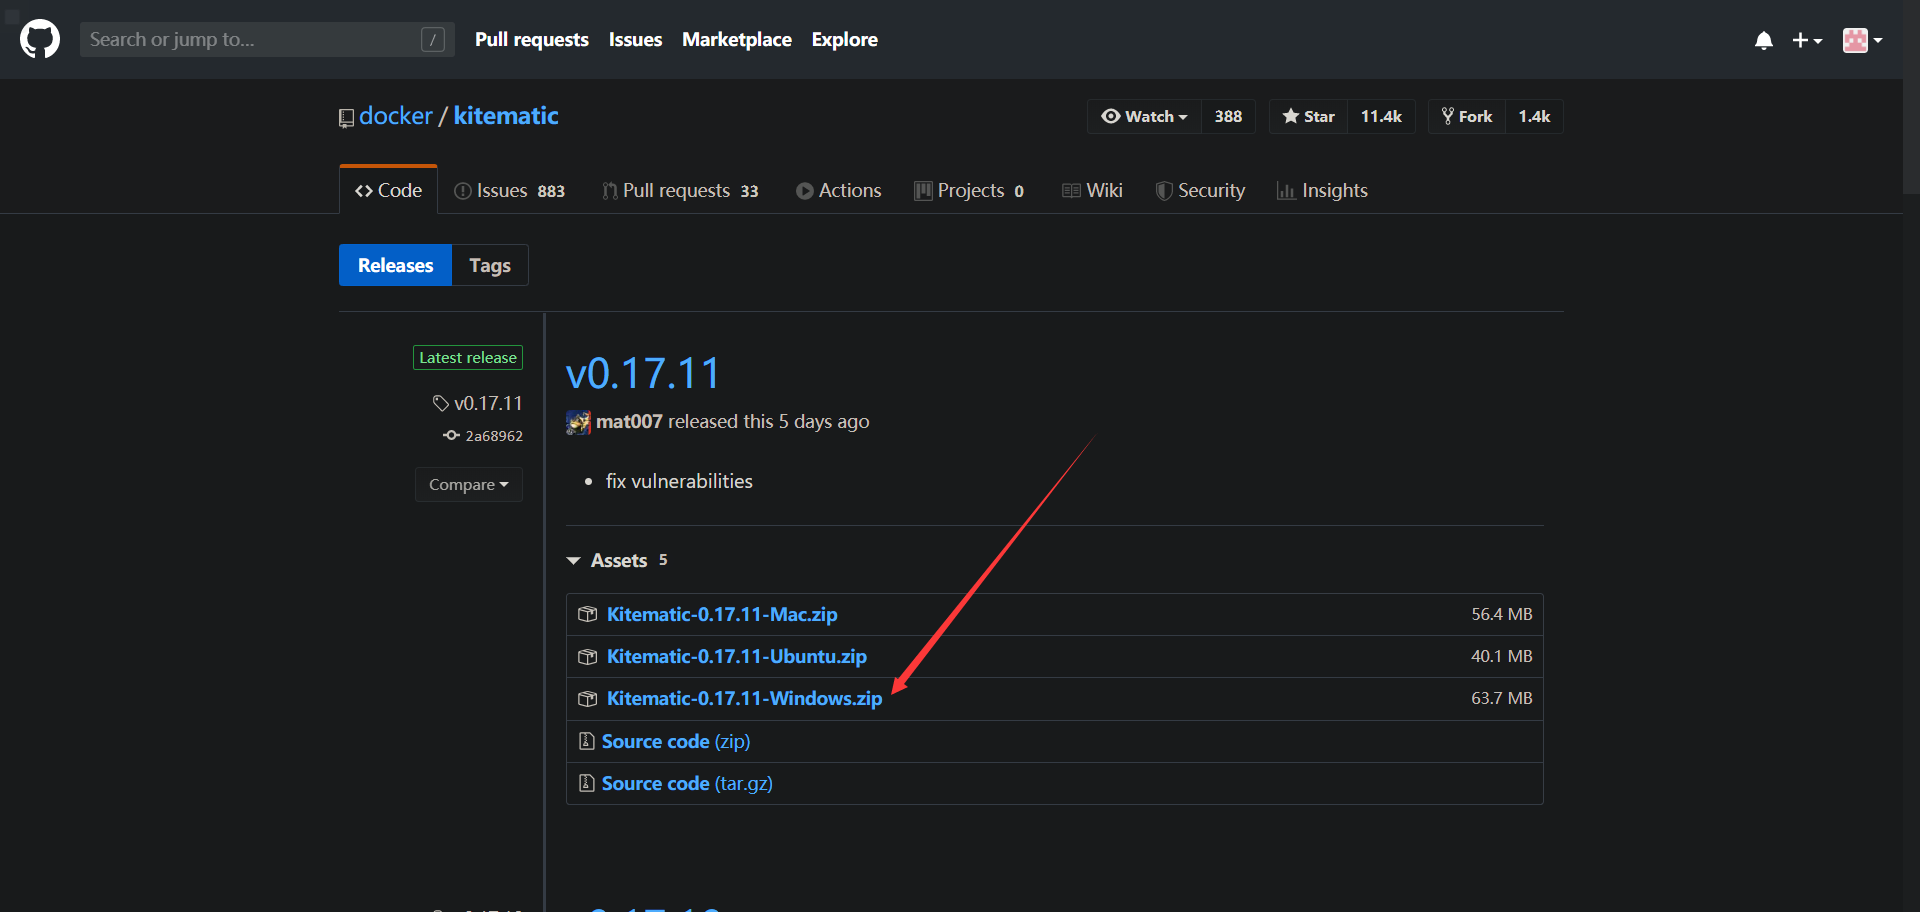This screenshot has height=912, width=1920.
Task: Open the user avatar menu
Action: pyautogui.click(x=1862, y=40)
